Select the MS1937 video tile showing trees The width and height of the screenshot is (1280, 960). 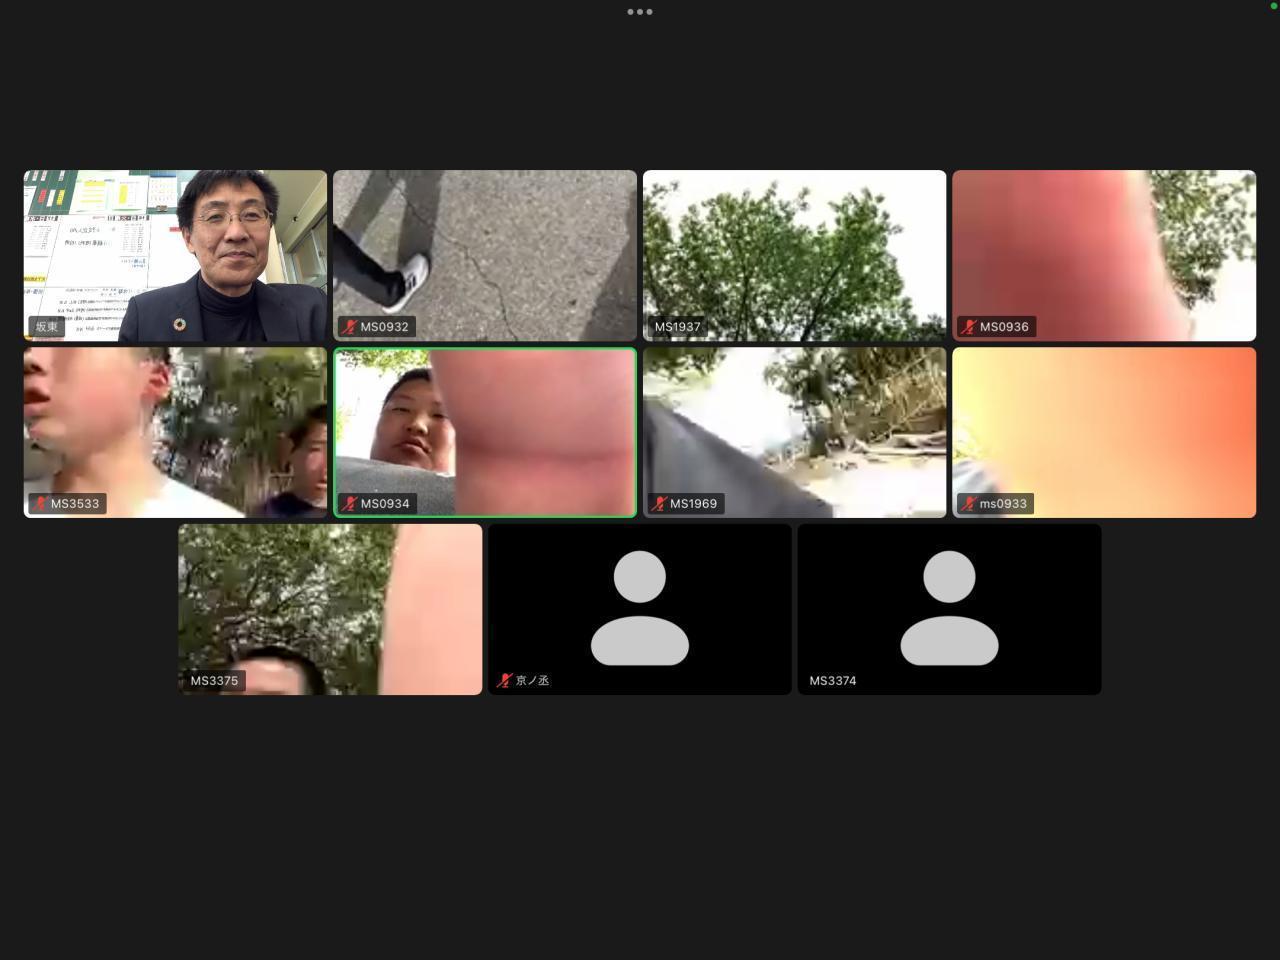(794, 256)
